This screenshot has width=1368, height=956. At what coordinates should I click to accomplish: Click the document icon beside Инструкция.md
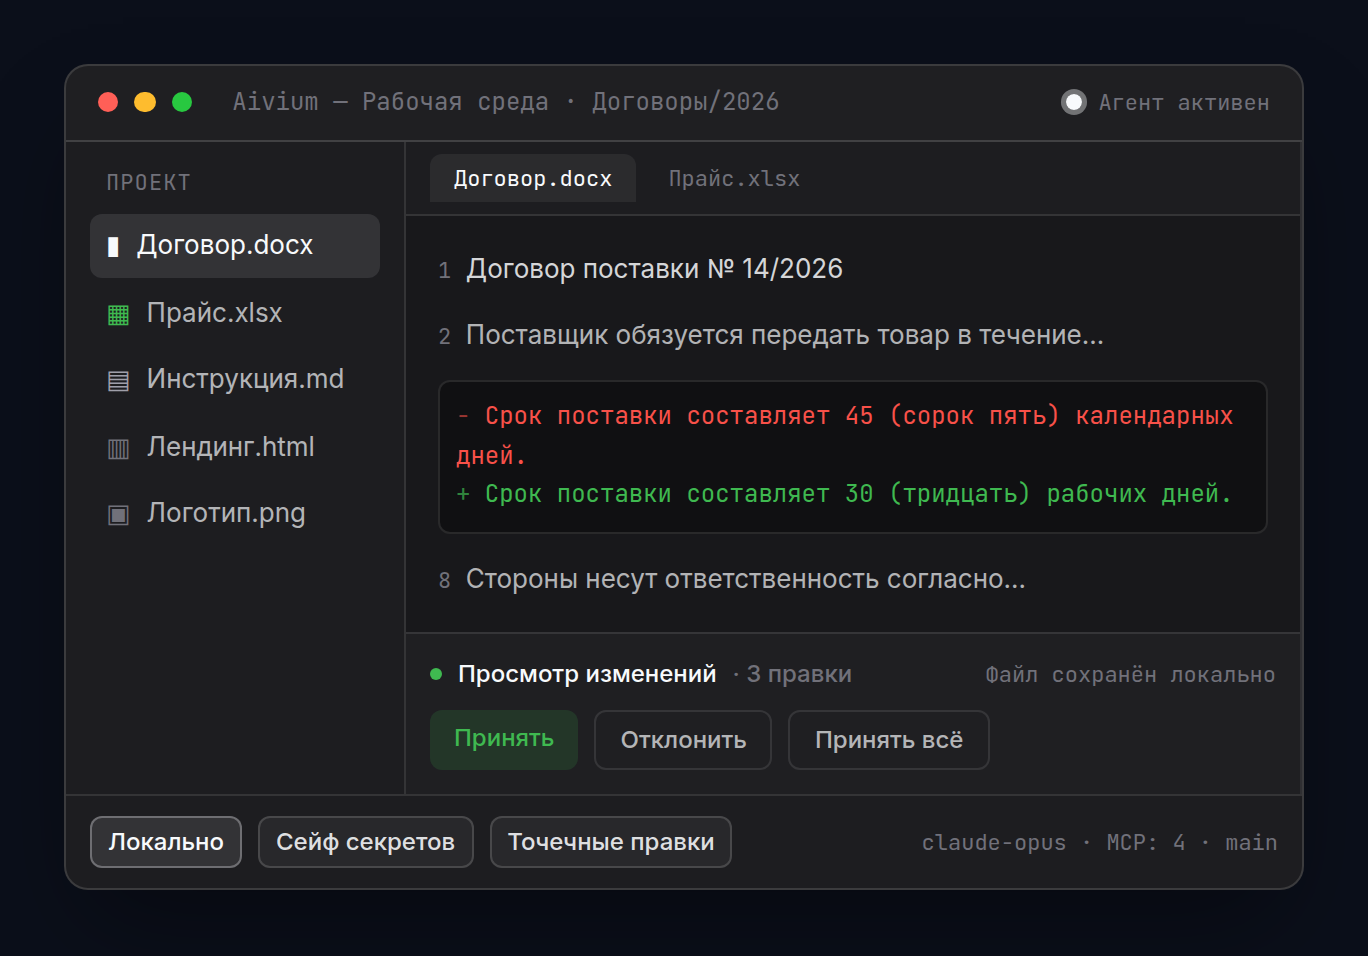tap(118, 380)
